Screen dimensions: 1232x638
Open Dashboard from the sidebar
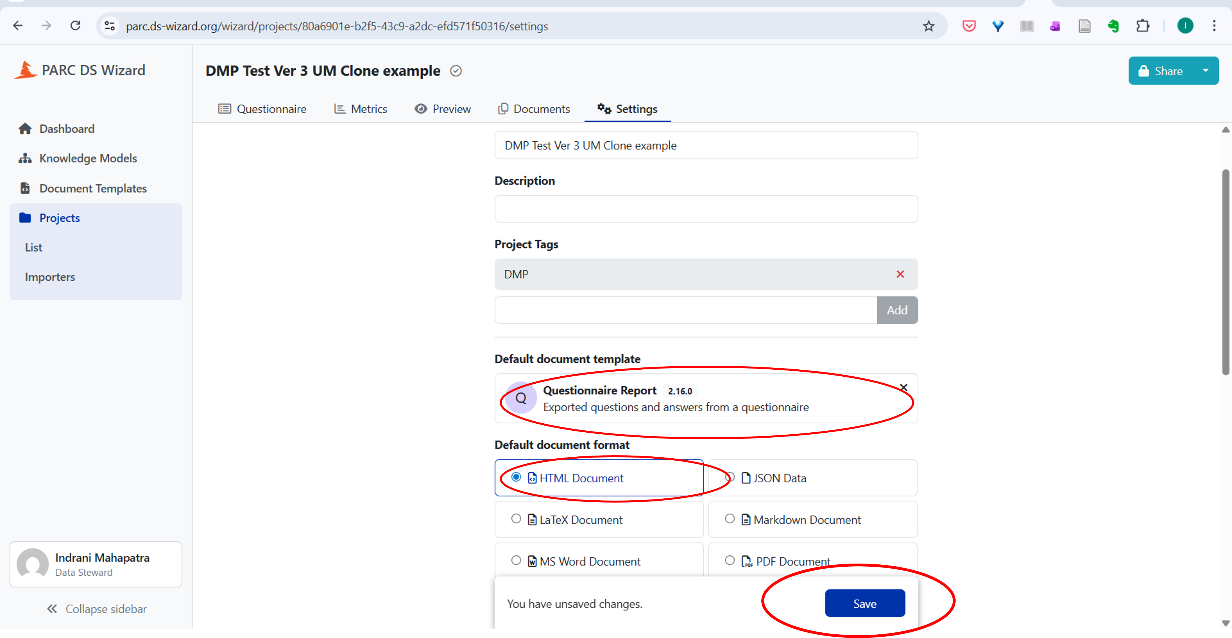[x=66, y=129]
